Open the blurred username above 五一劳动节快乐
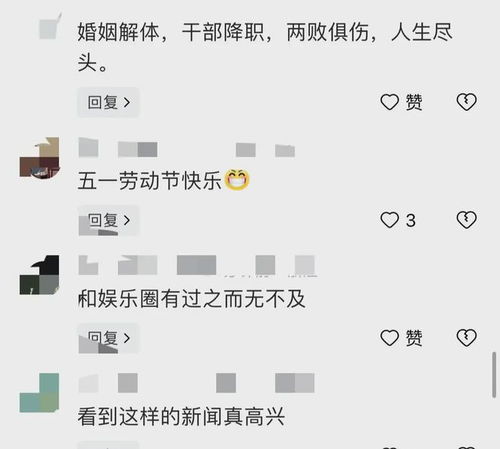This screenshot has width=500, height=449. tap(187, 148)
